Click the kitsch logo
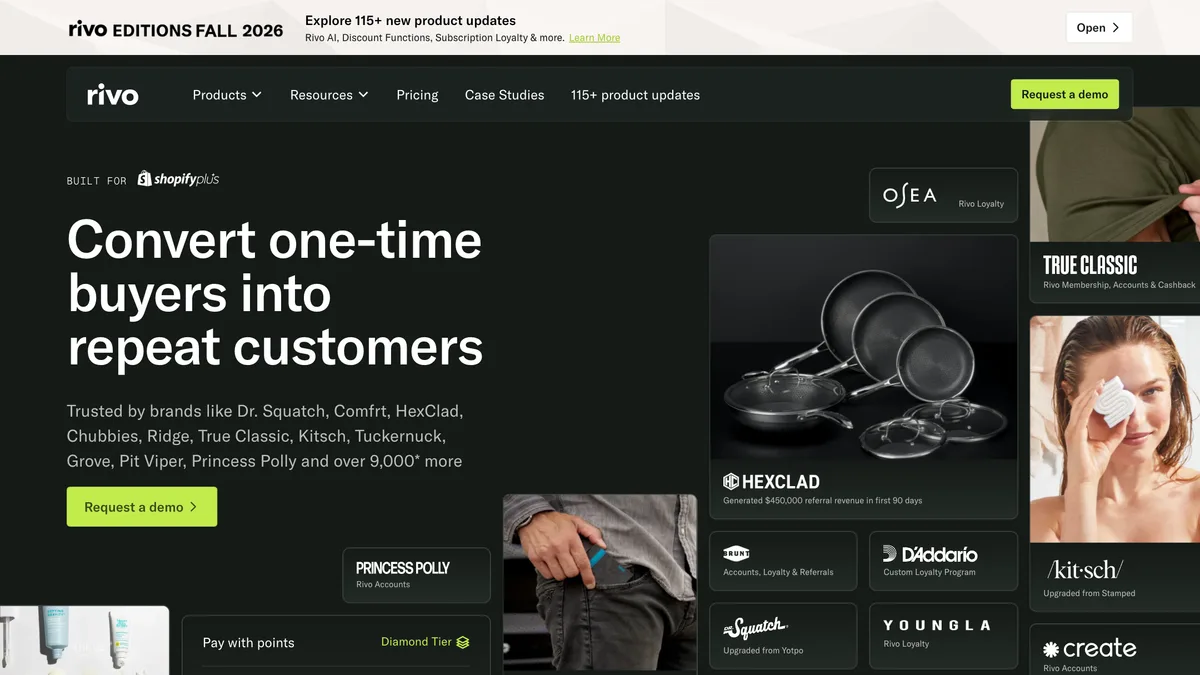Viewport: 1200px width, 675px height. (1085, 569)
